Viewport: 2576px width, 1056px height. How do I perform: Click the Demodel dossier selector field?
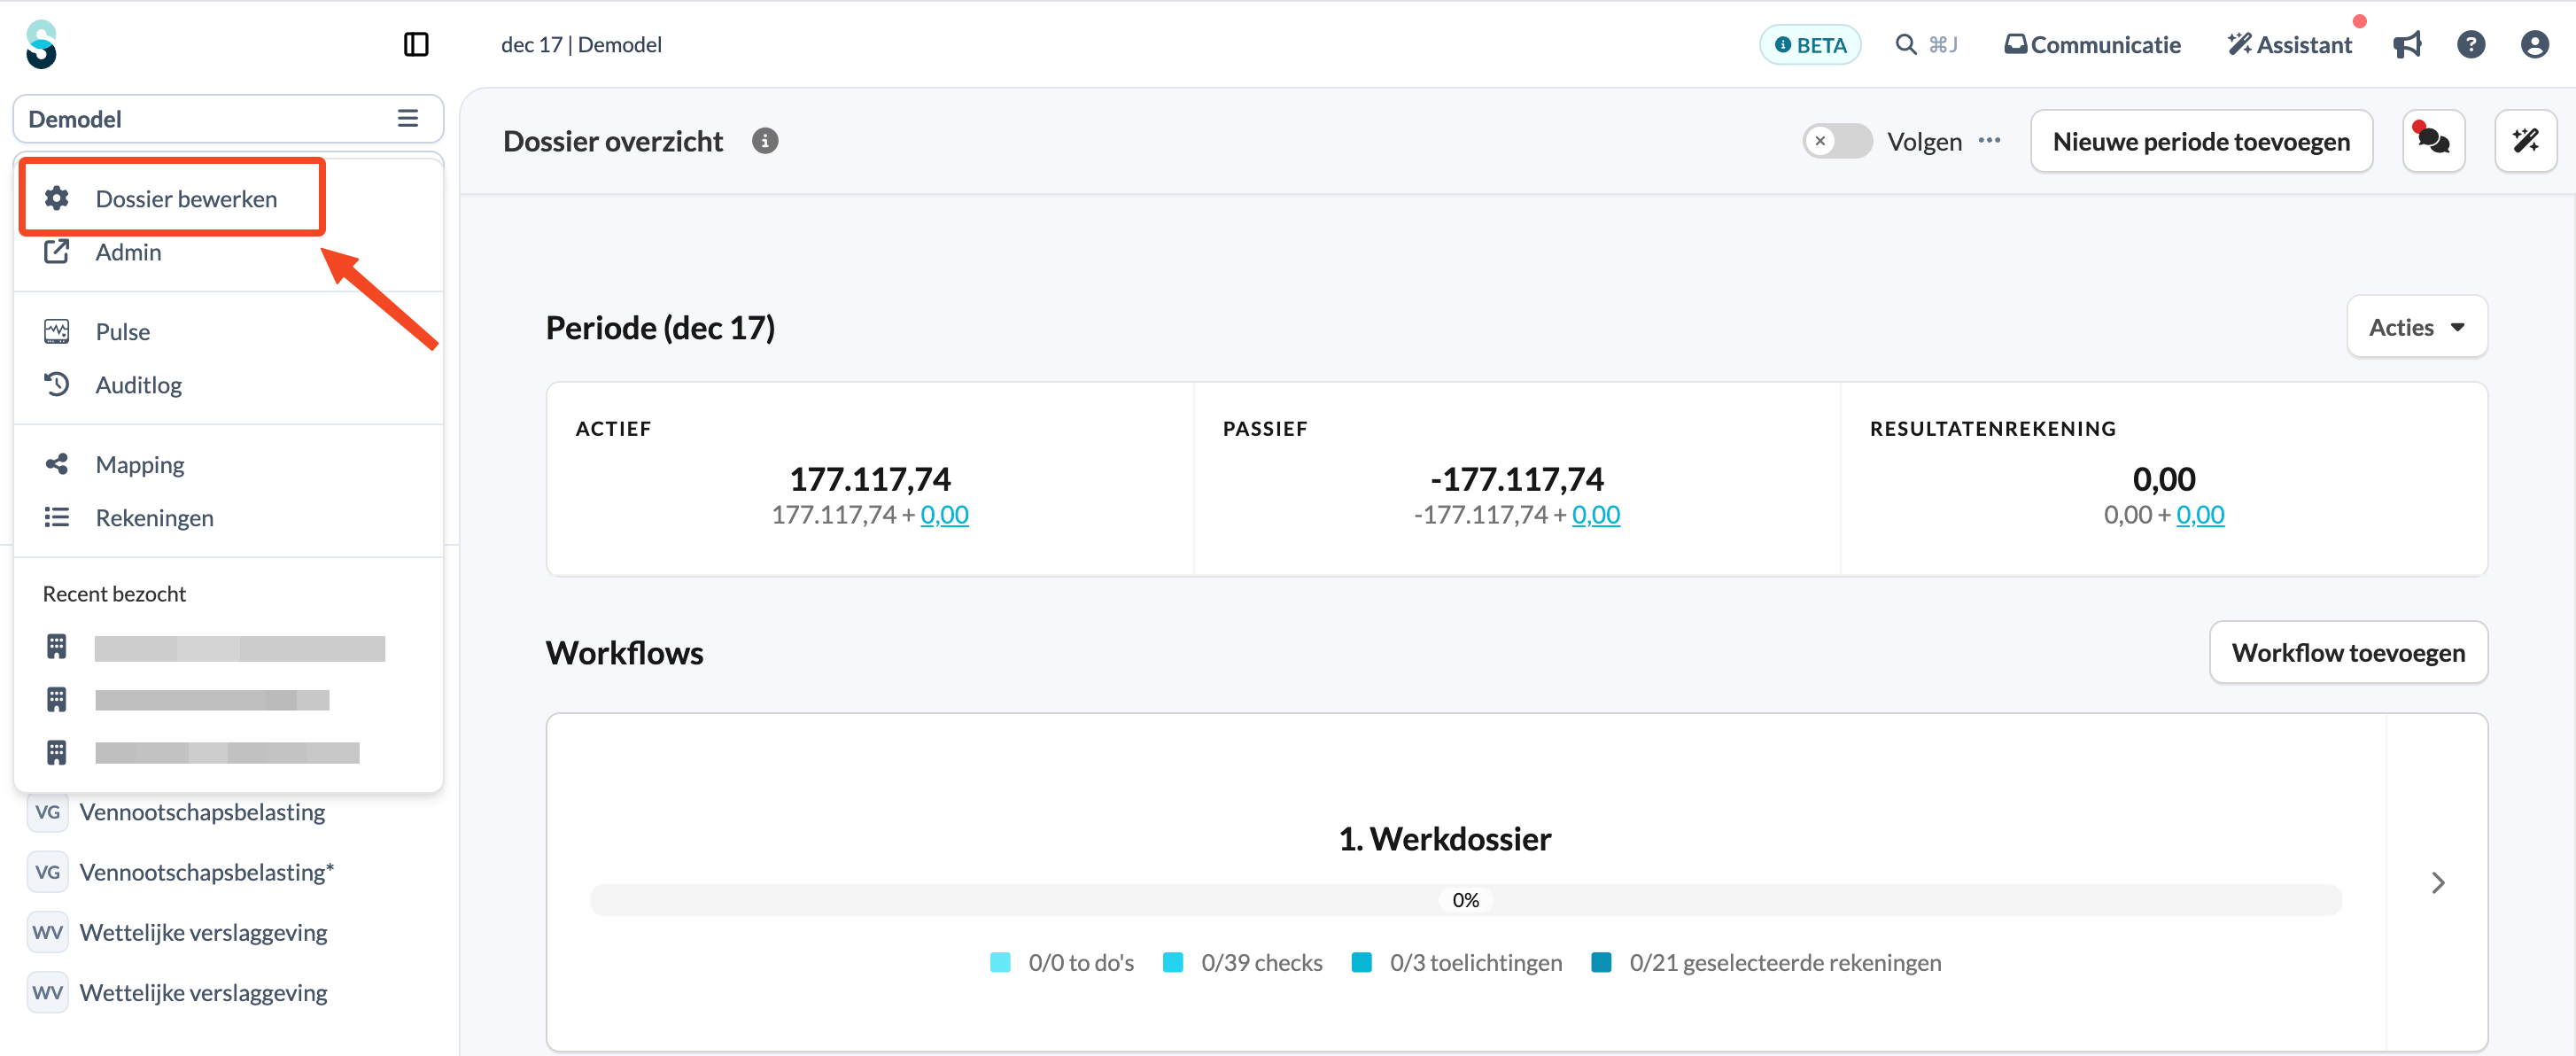point(228,118)
